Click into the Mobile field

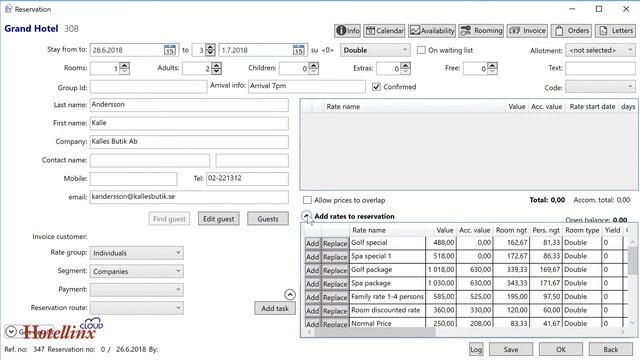133,179
